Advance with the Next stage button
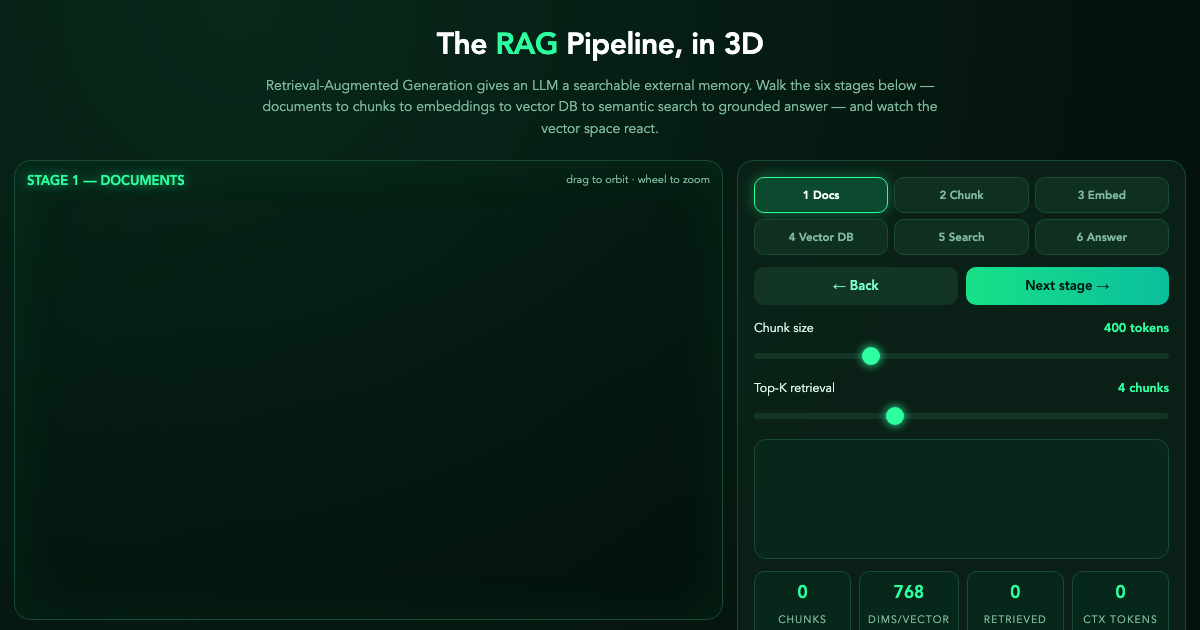Image resolution: width=1200 pixels, height=630 pixels. point(1067,286)
